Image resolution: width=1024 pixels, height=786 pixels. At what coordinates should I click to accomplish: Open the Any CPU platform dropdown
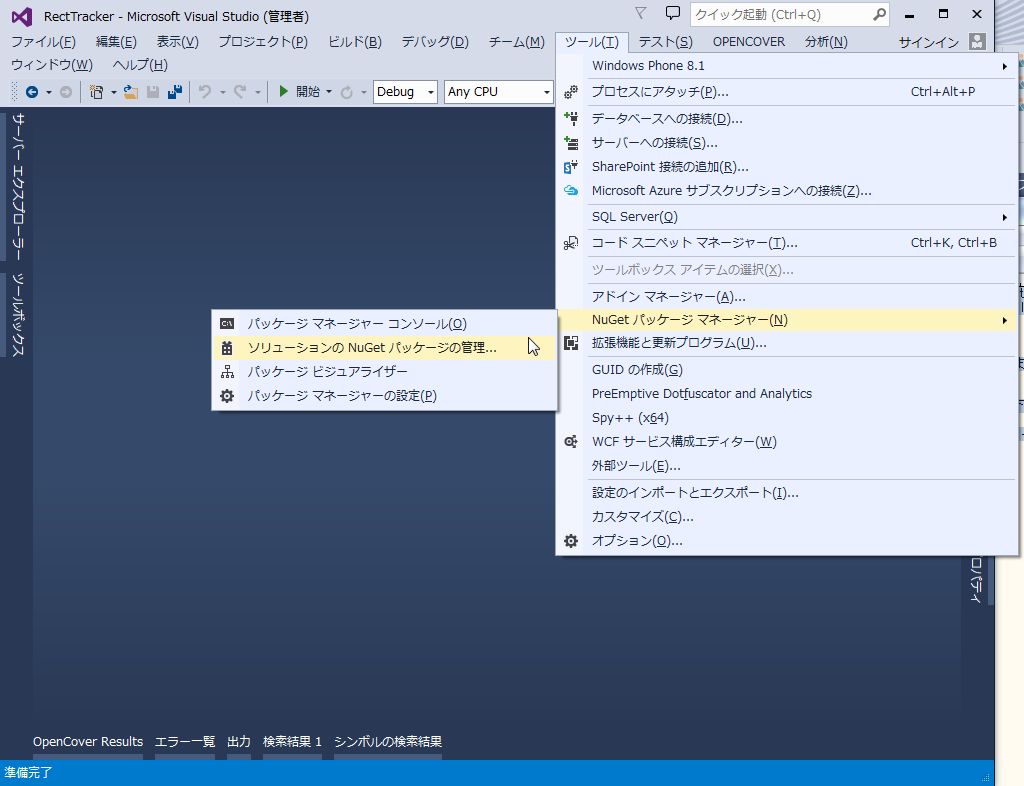(498, 91)
